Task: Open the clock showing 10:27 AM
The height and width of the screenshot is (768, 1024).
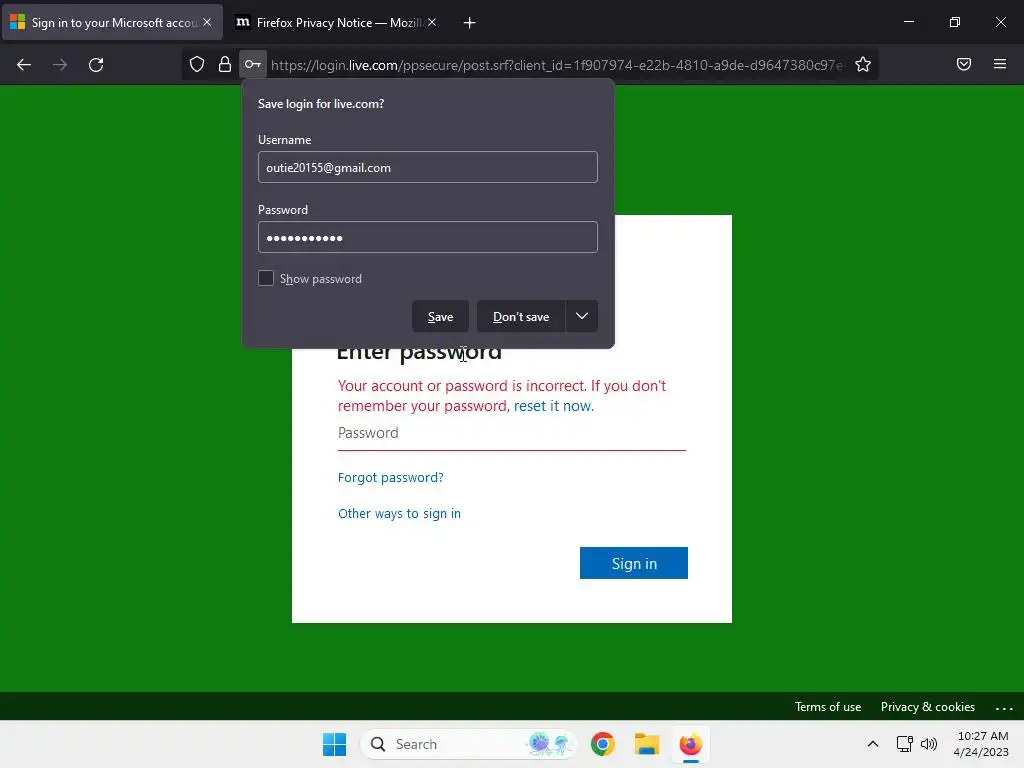Action: pyautogui.click(x=981, y=744)
